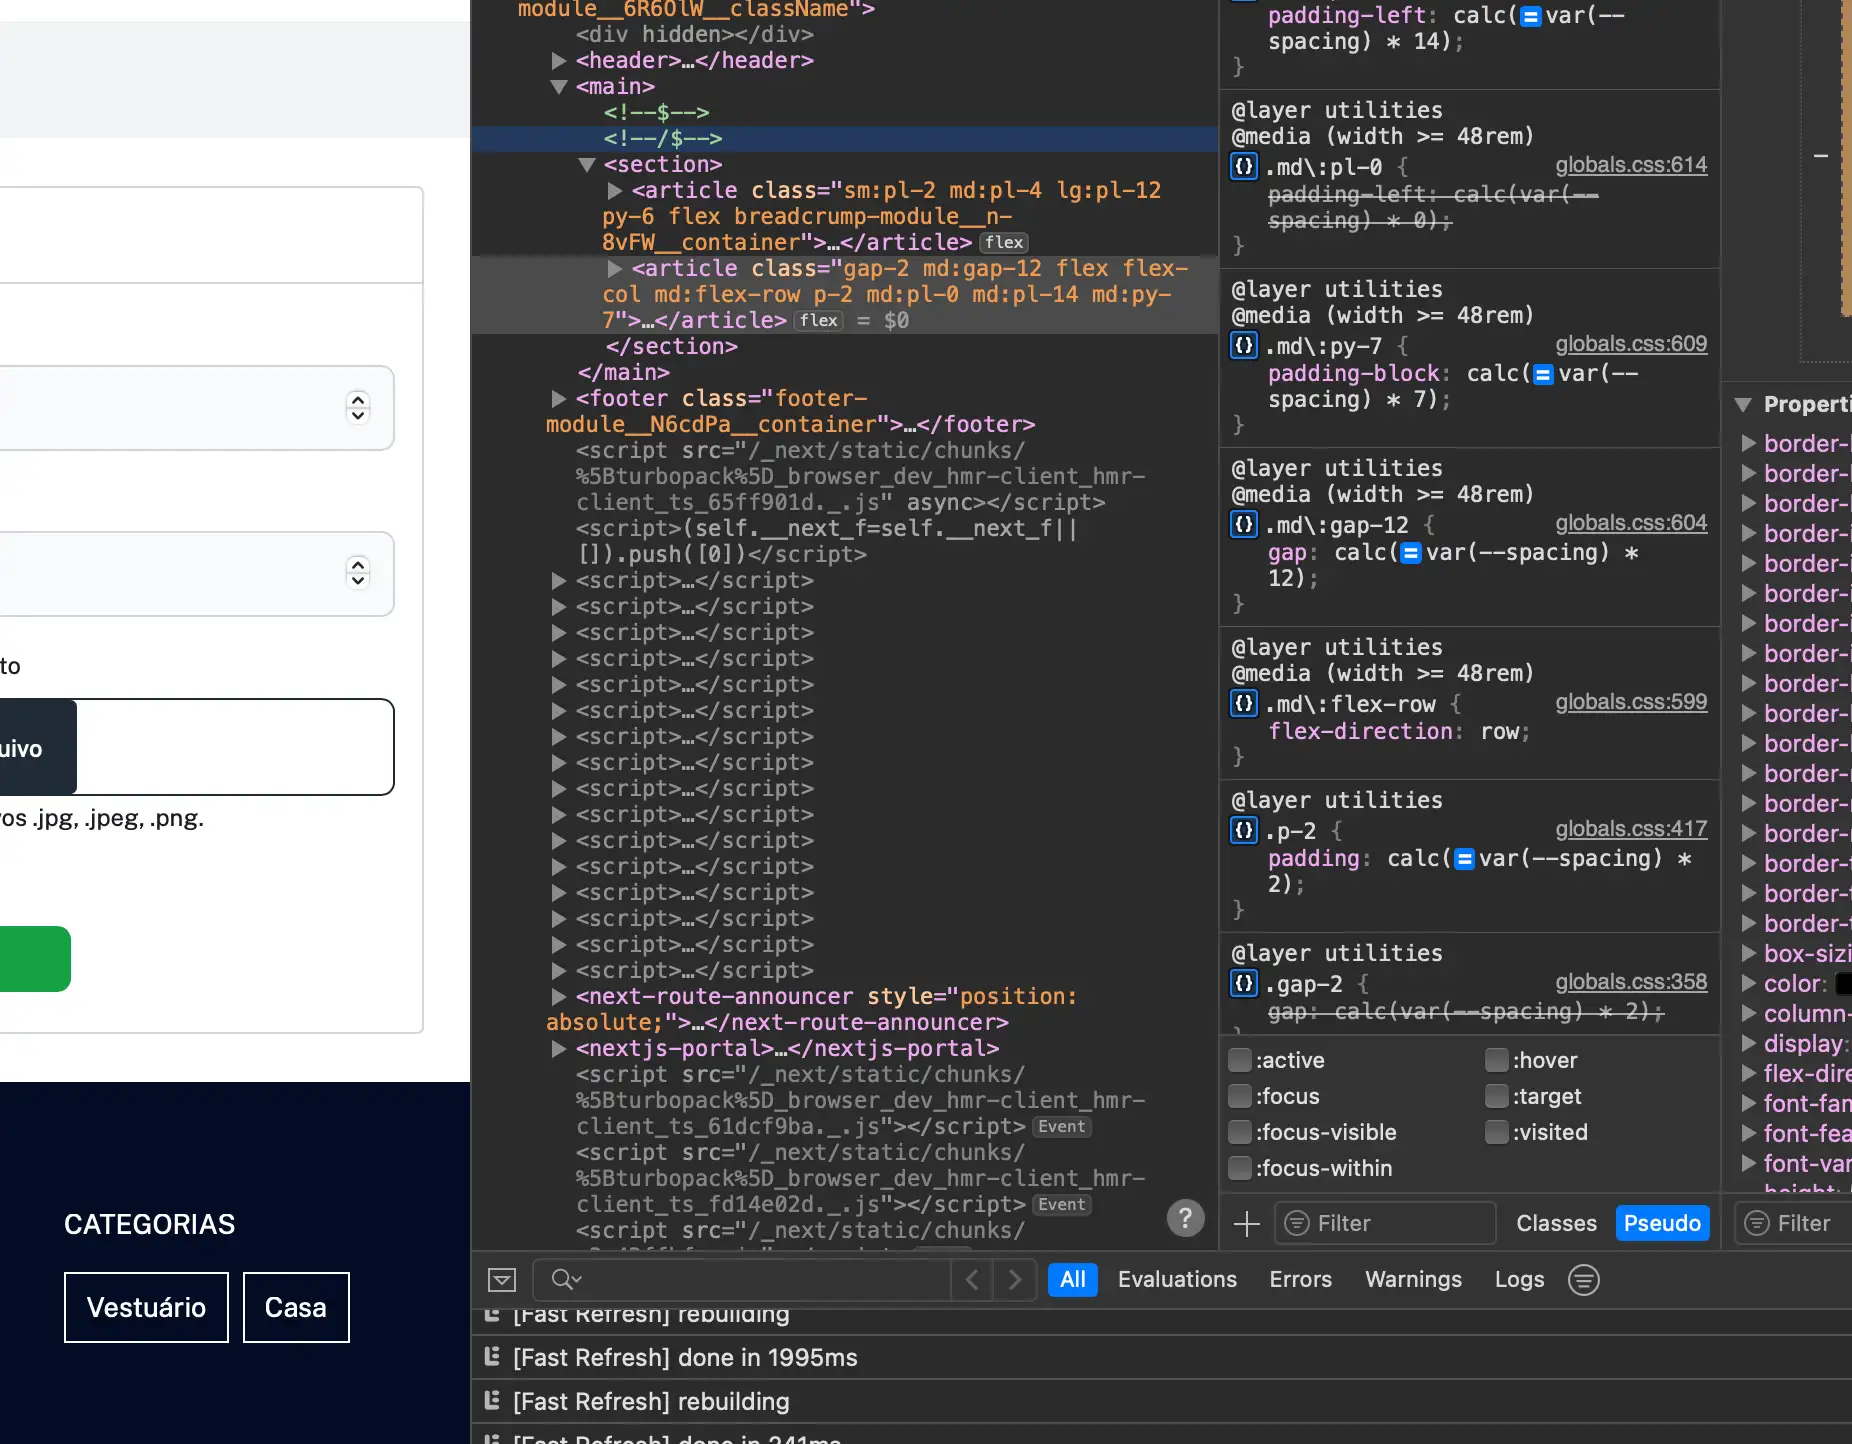Click the color property swatch in Properties
Viewport: 1852px width, 1444px height.
1843,984
